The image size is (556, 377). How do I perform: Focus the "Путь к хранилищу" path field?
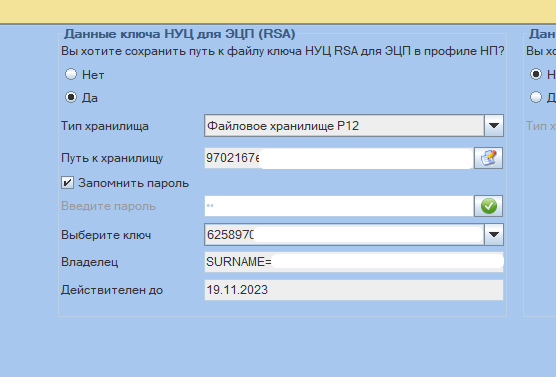point(339,158)
